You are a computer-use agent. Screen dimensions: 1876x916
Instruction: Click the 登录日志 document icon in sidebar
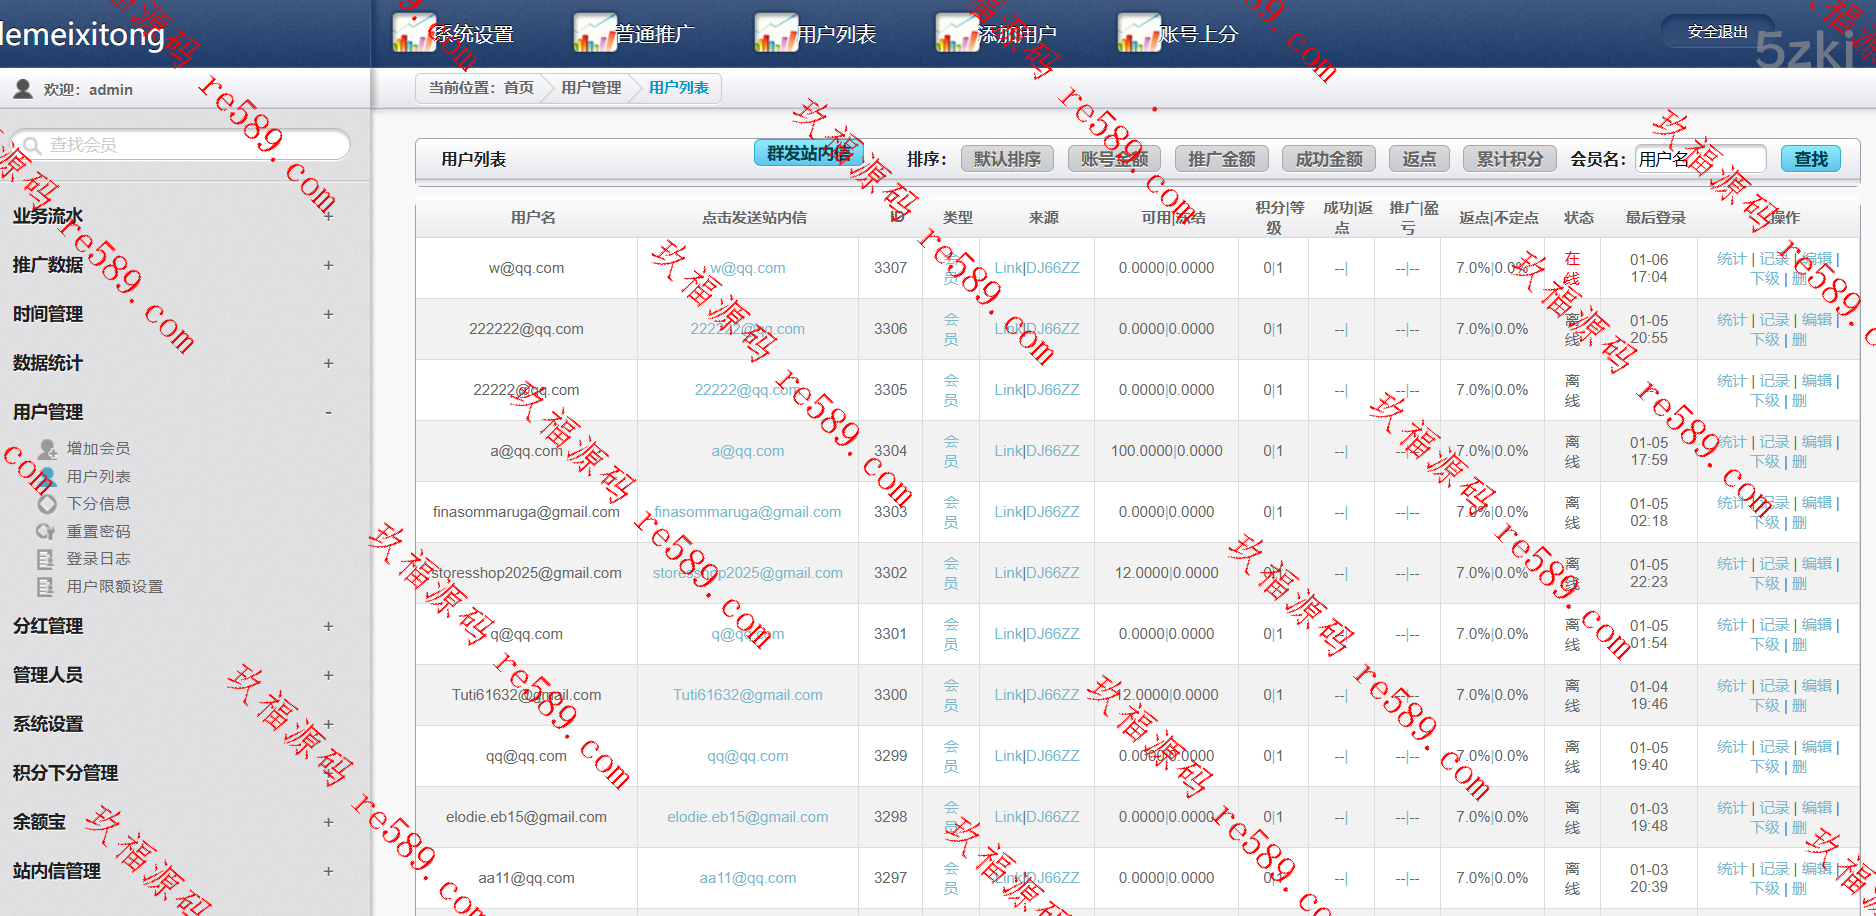coord(46,559)
